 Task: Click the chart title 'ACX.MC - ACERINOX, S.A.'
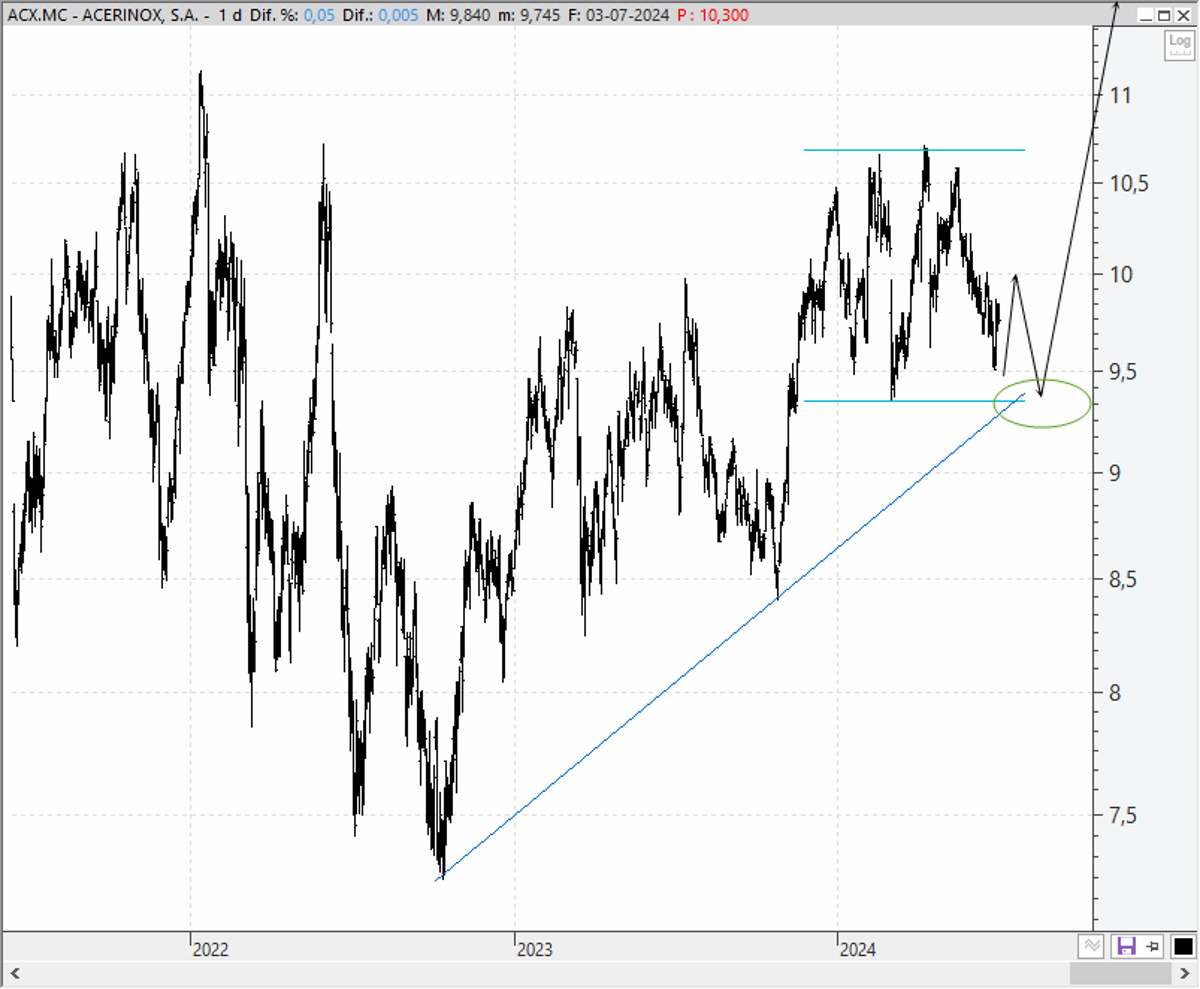click(x=104, y=16)
